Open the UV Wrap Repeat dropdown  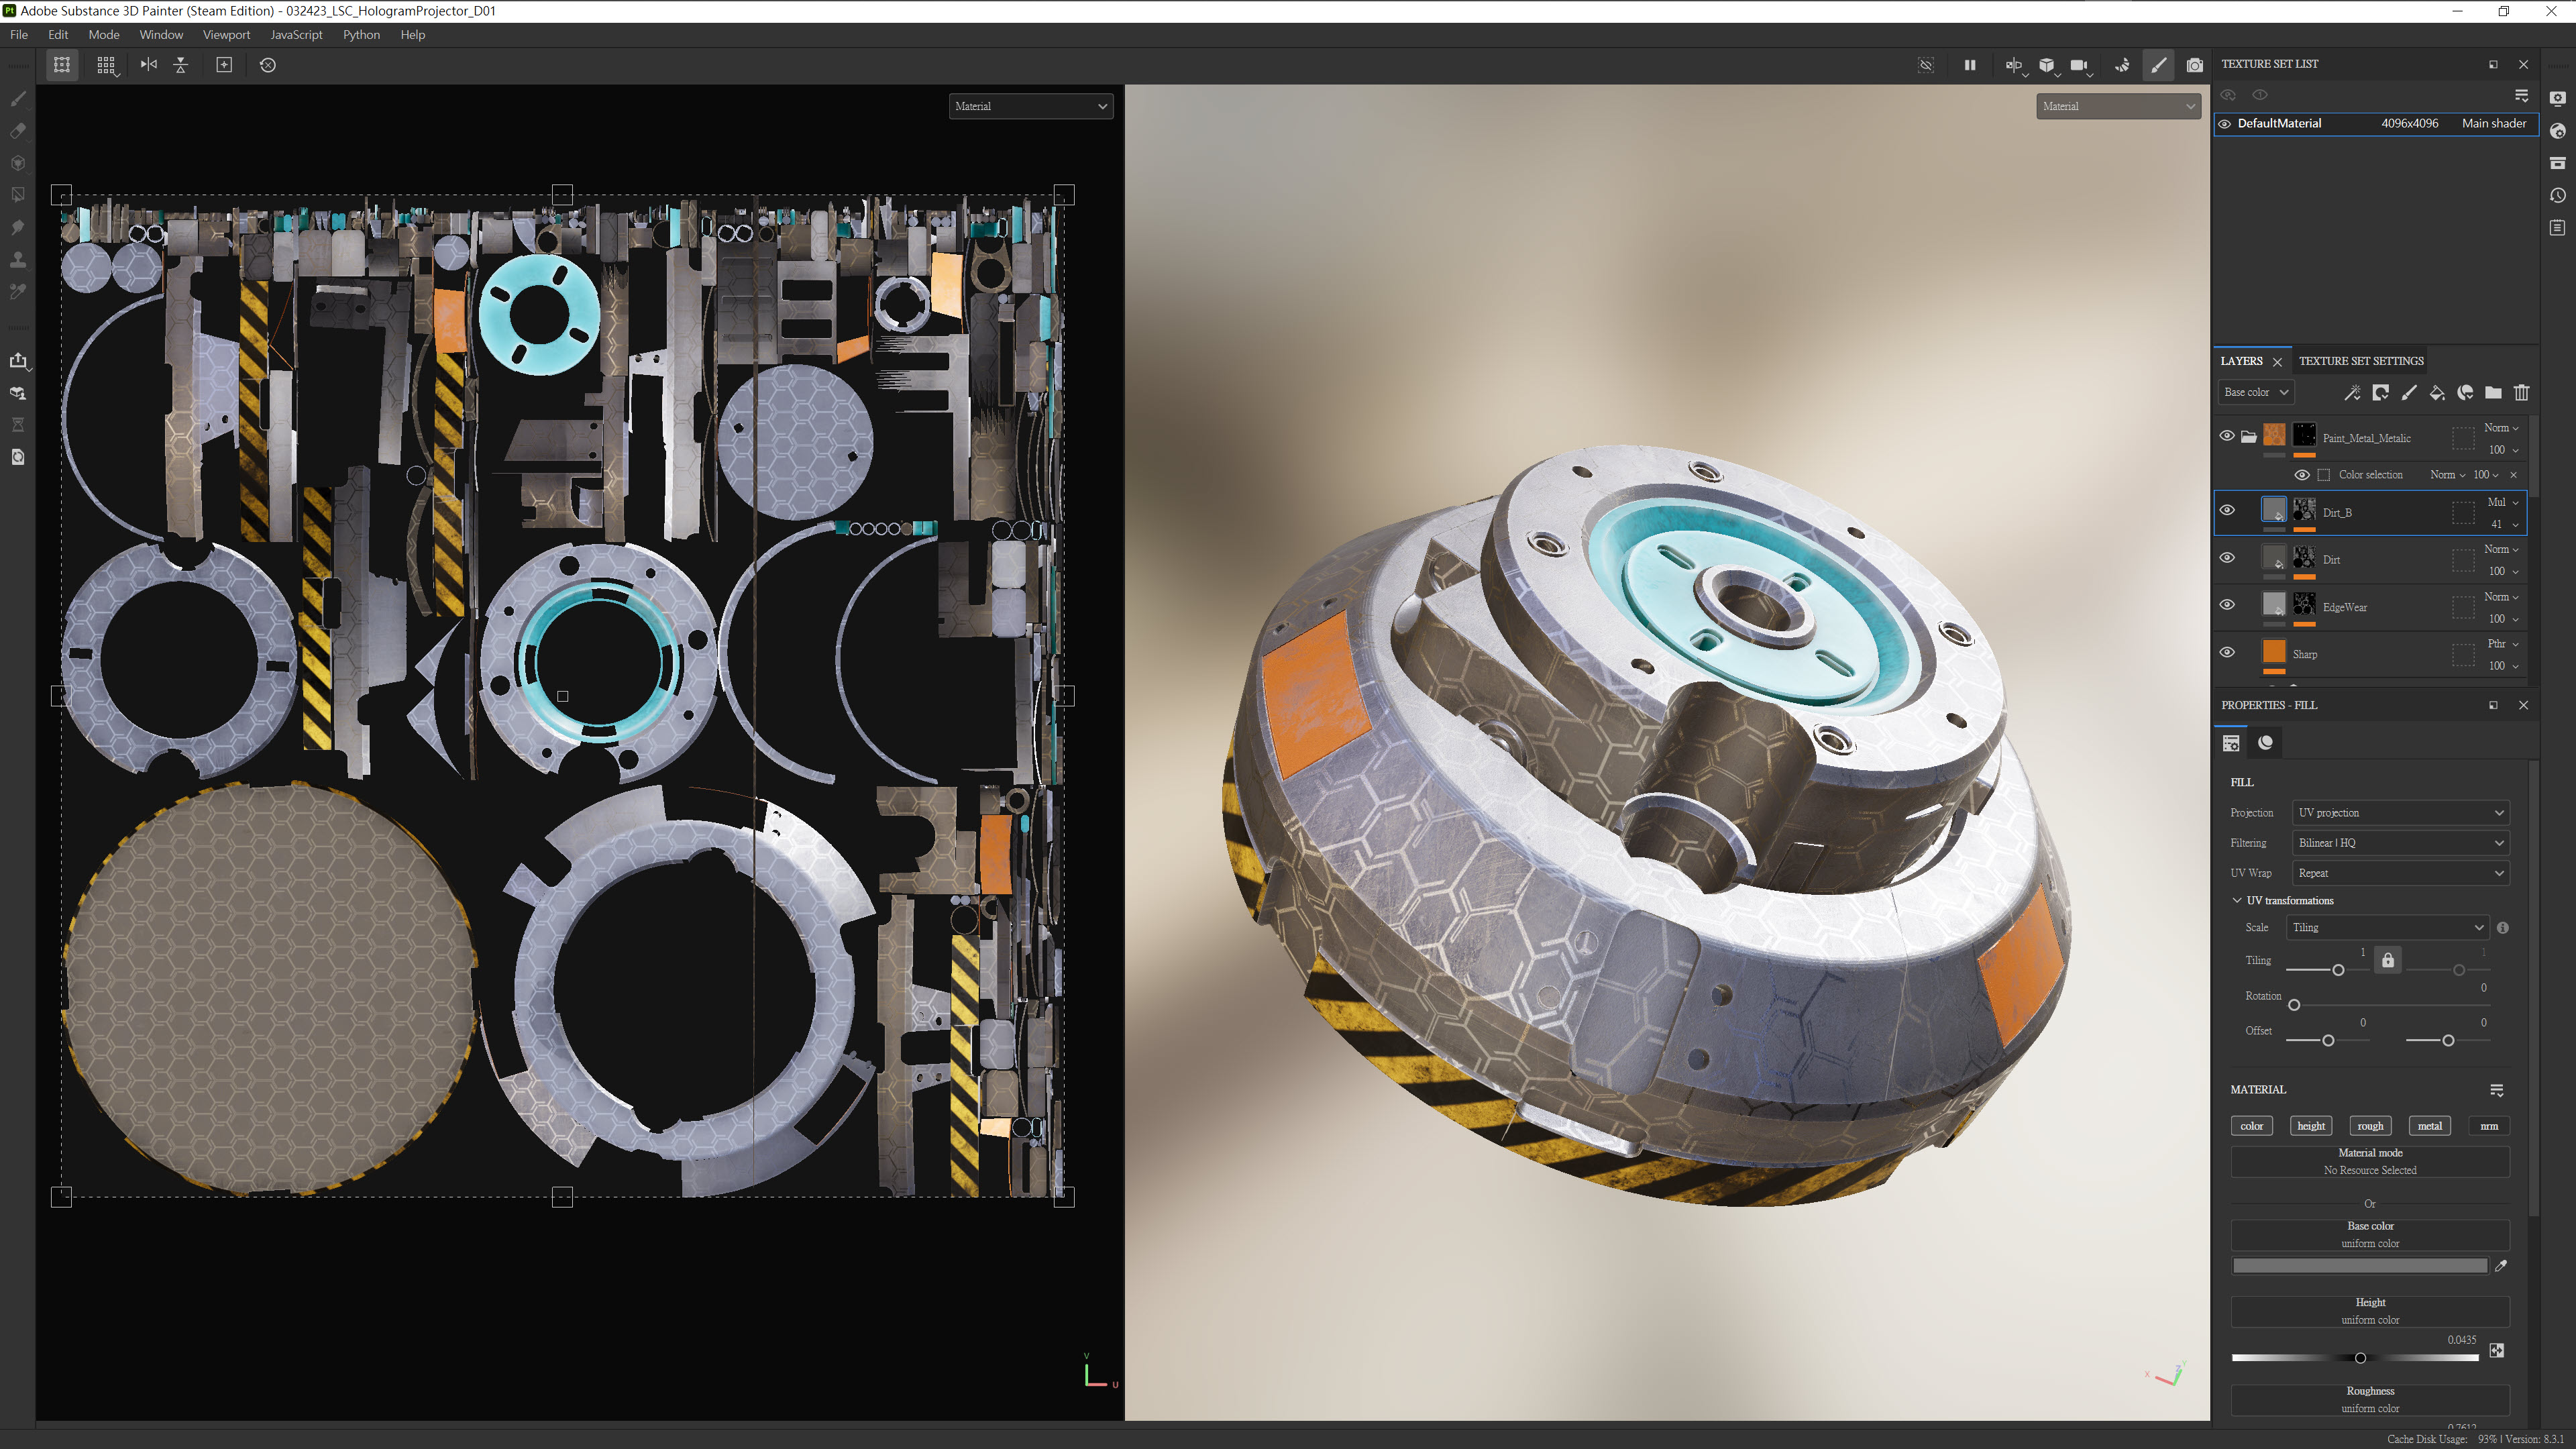click(x=2400, y=873)
